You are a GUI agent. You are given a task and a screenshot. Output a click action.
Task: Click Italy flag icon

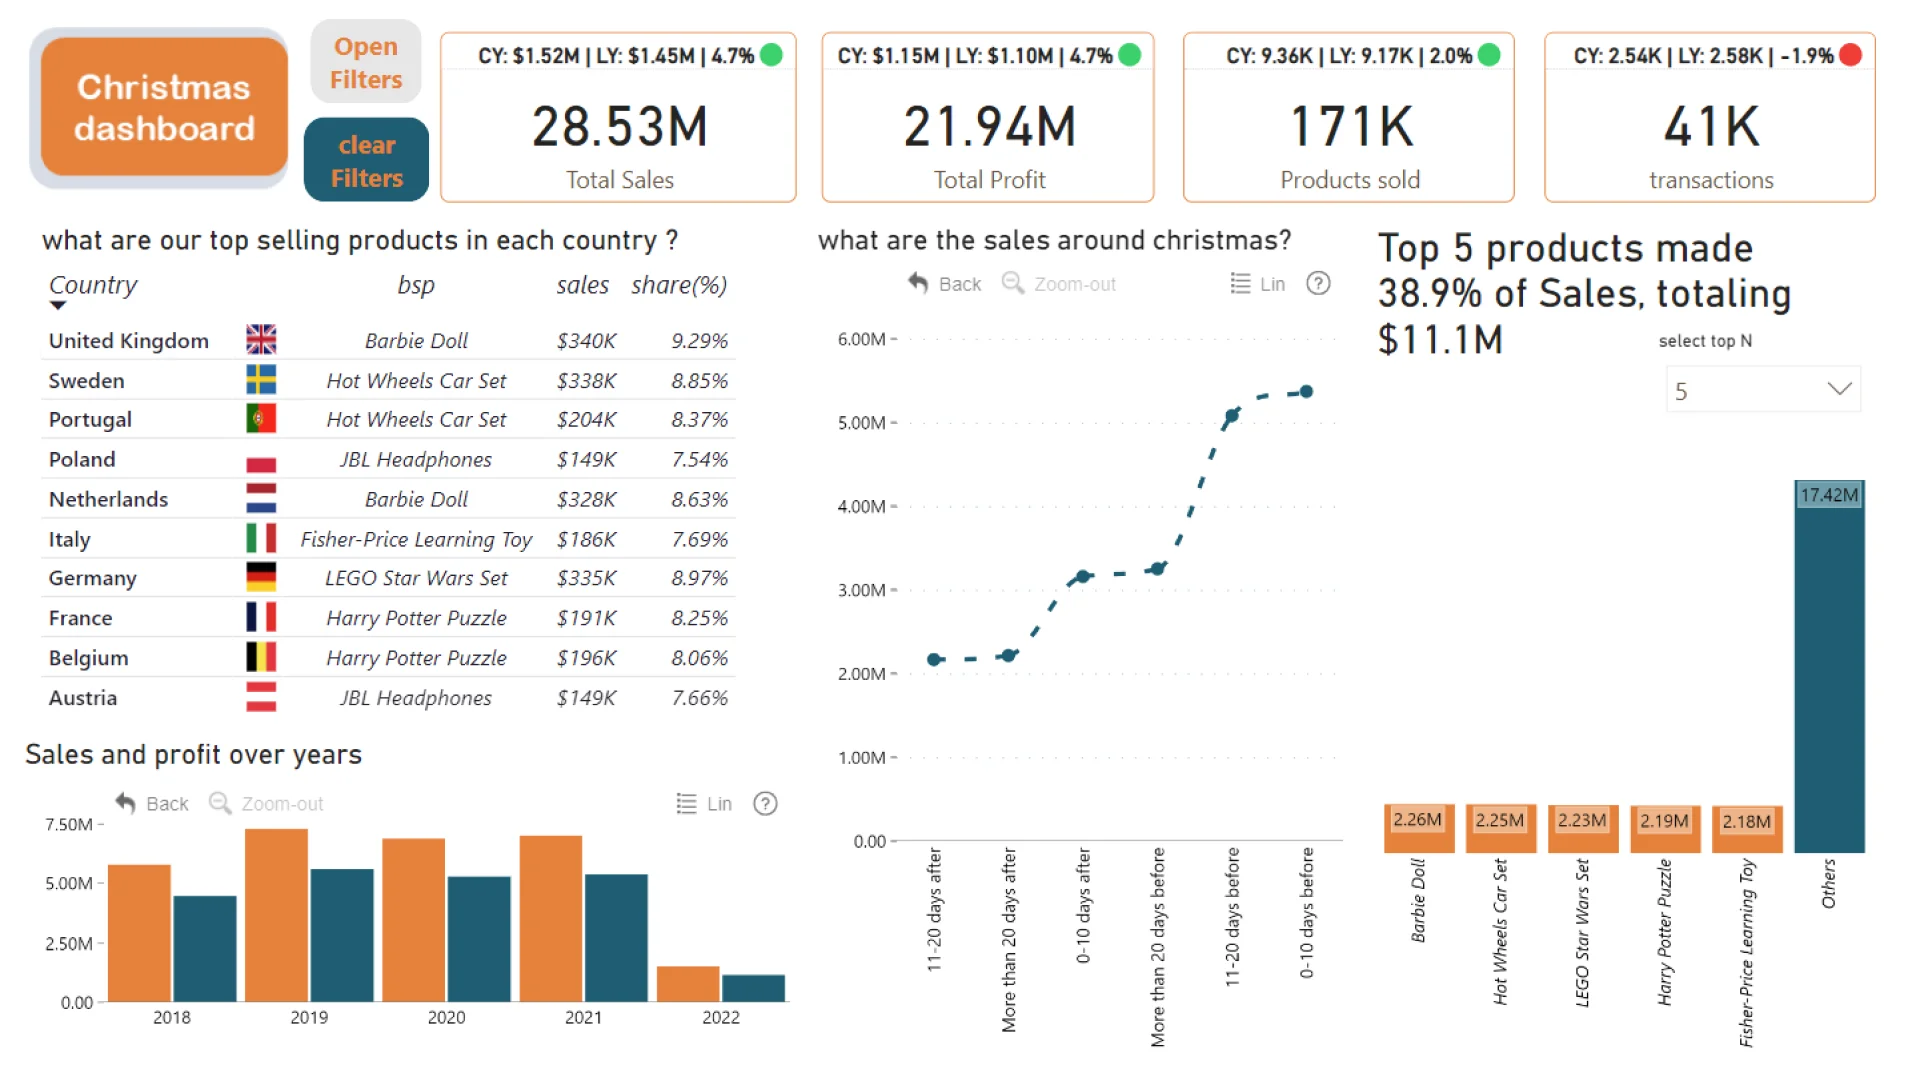click(261, 538)
